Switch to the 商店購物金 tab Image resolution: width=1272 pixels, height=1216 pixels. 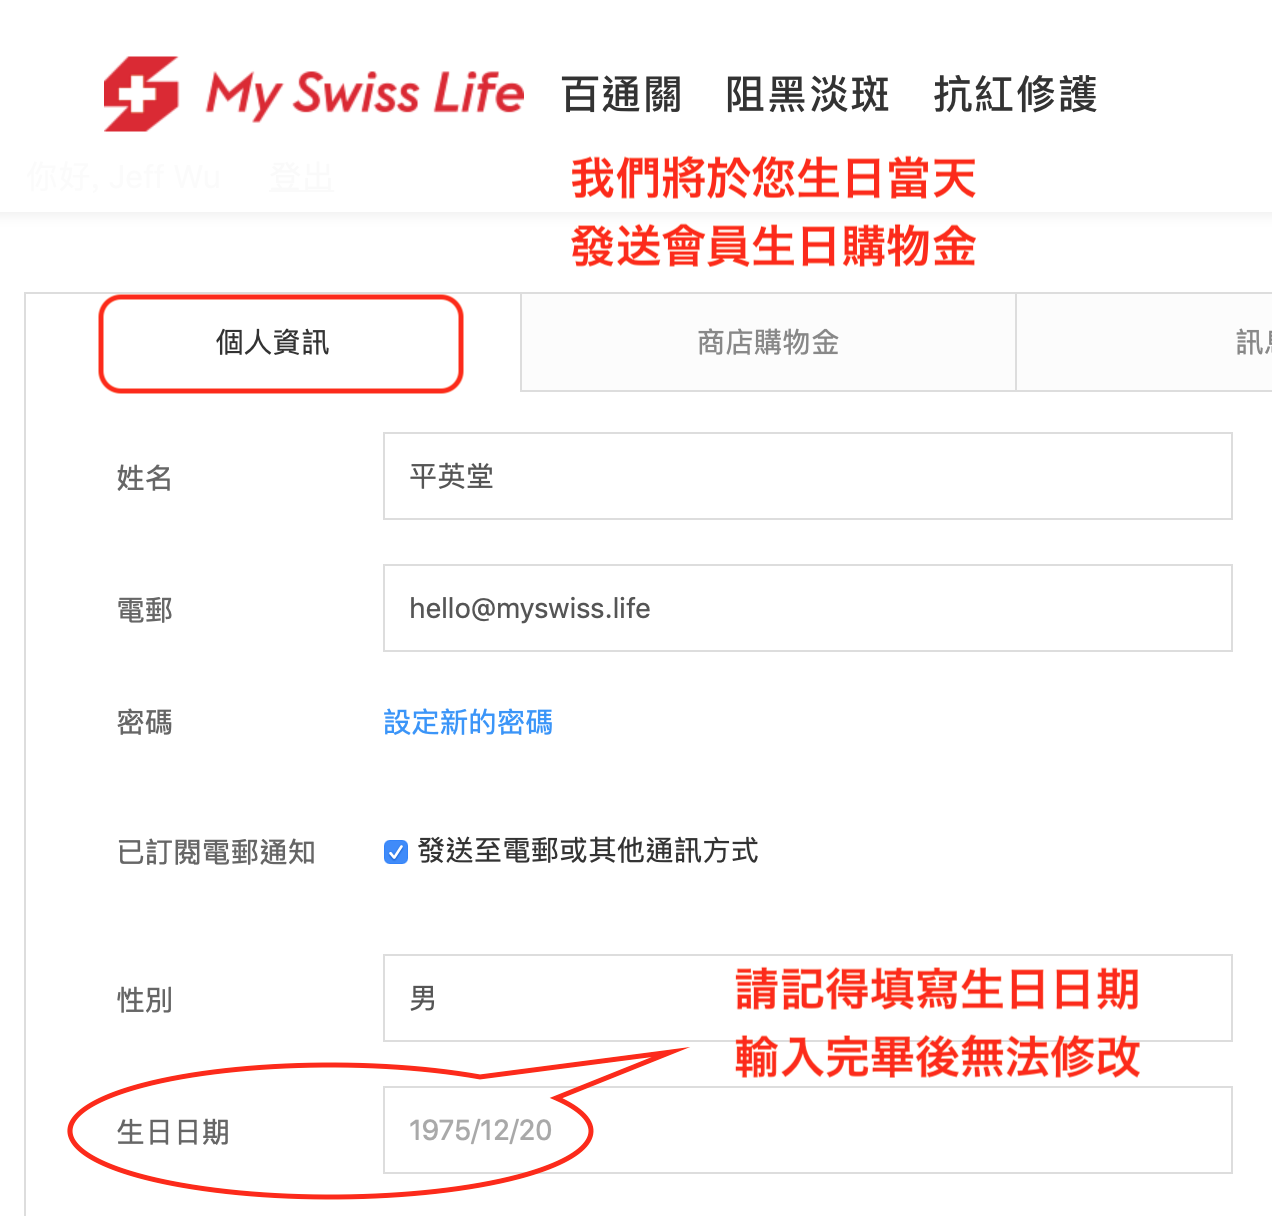(767, 343)
